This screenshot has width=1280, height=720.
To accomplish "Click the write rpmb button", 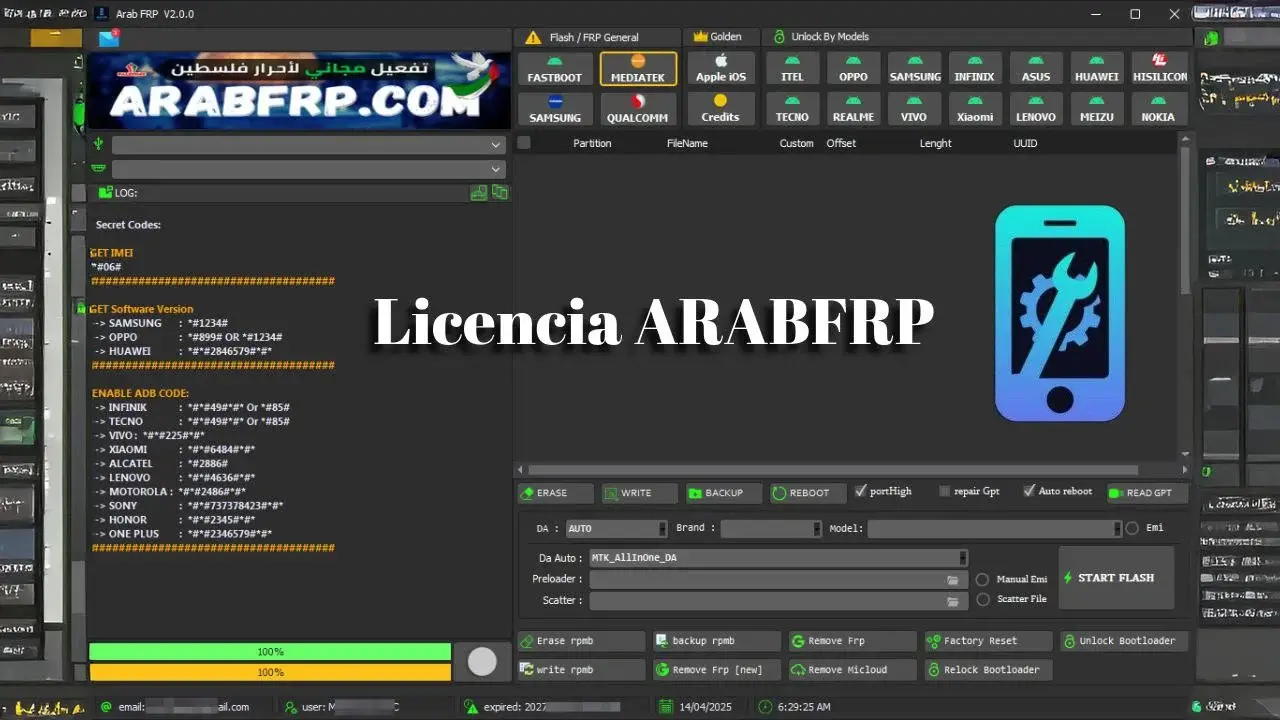I will [581, 670].
